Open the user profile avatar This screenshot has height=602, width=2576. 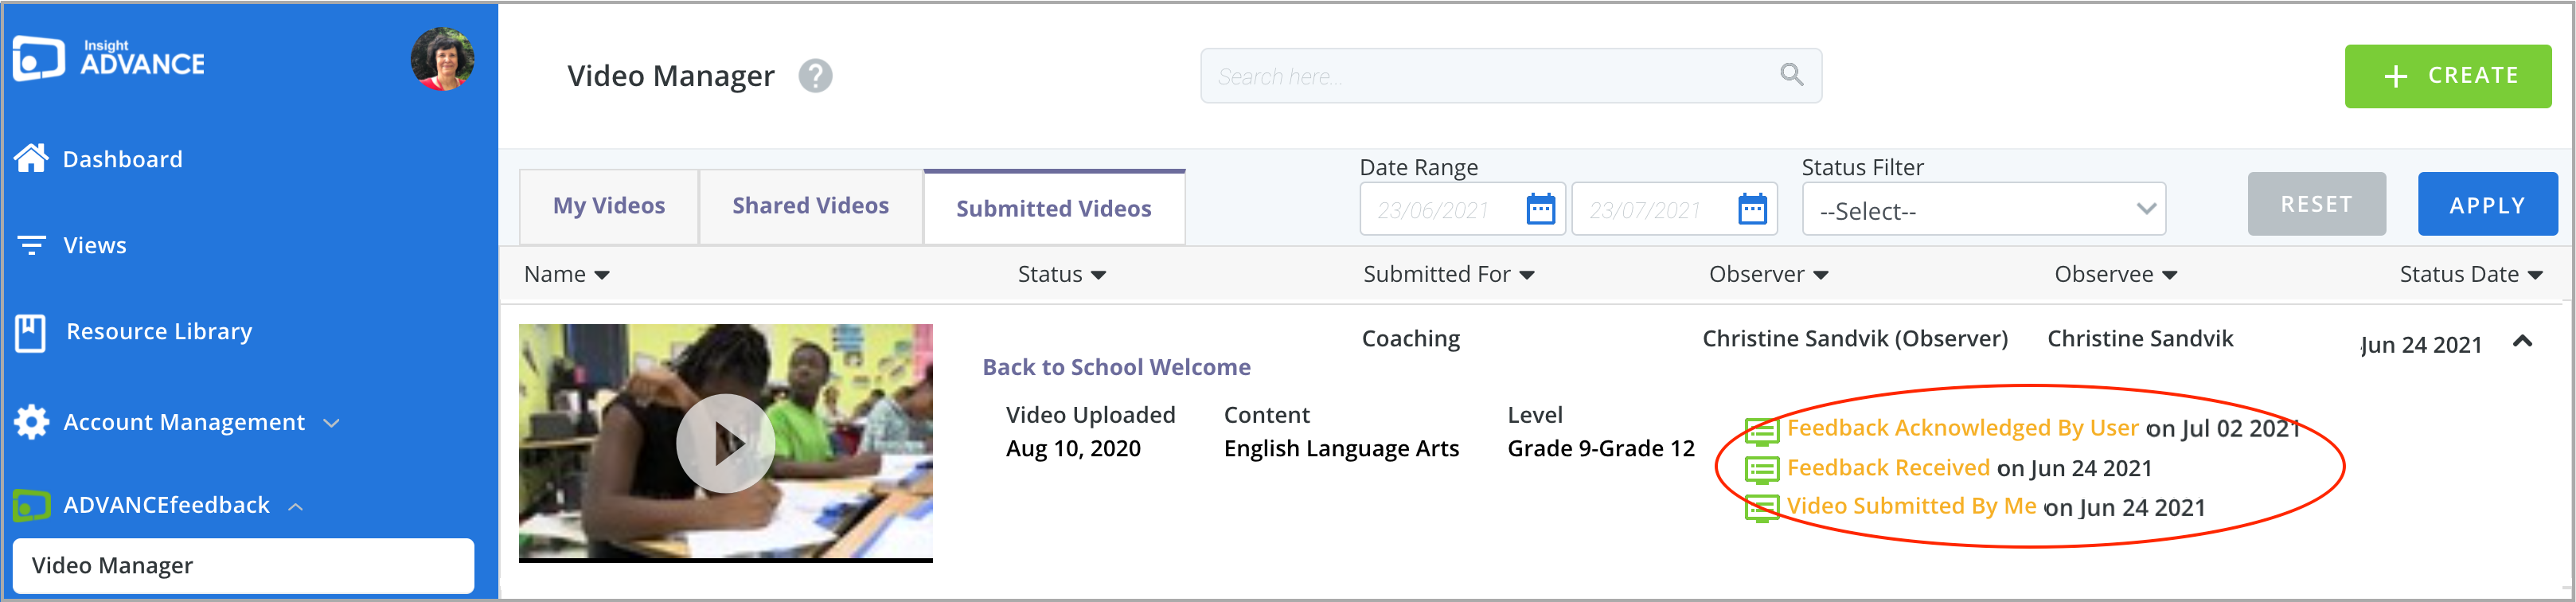442,59
